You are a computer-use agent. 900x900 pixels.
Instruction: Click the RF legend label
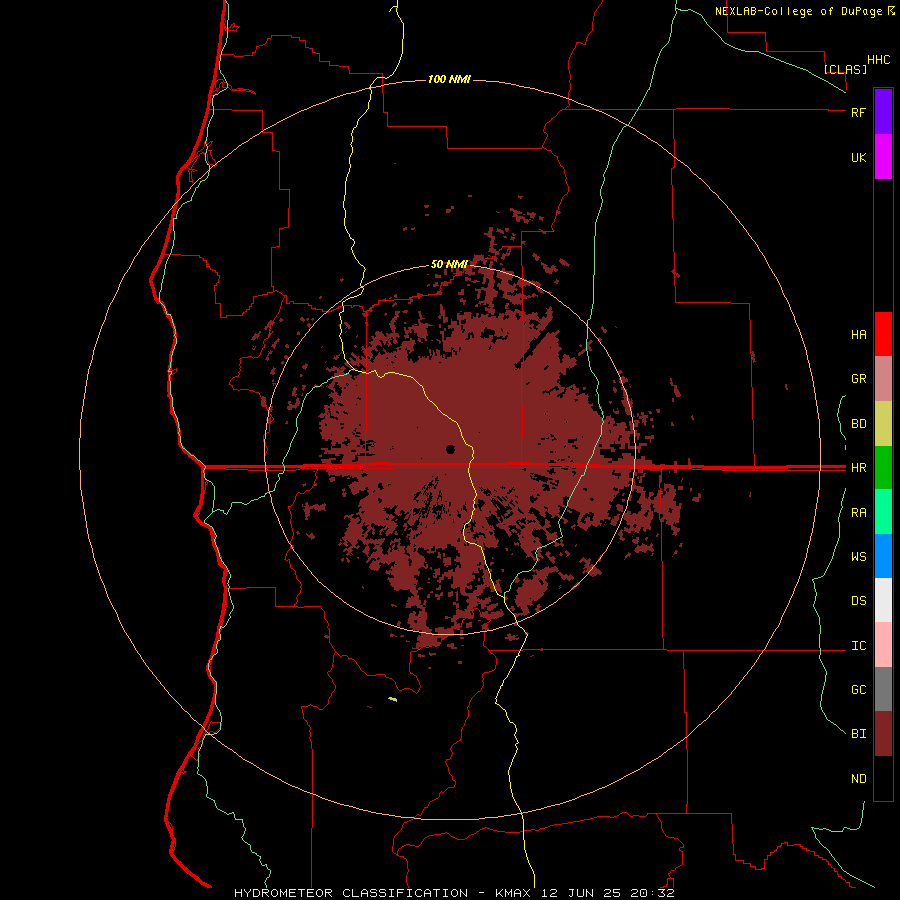pyautogui.click(x=858, y=112)
